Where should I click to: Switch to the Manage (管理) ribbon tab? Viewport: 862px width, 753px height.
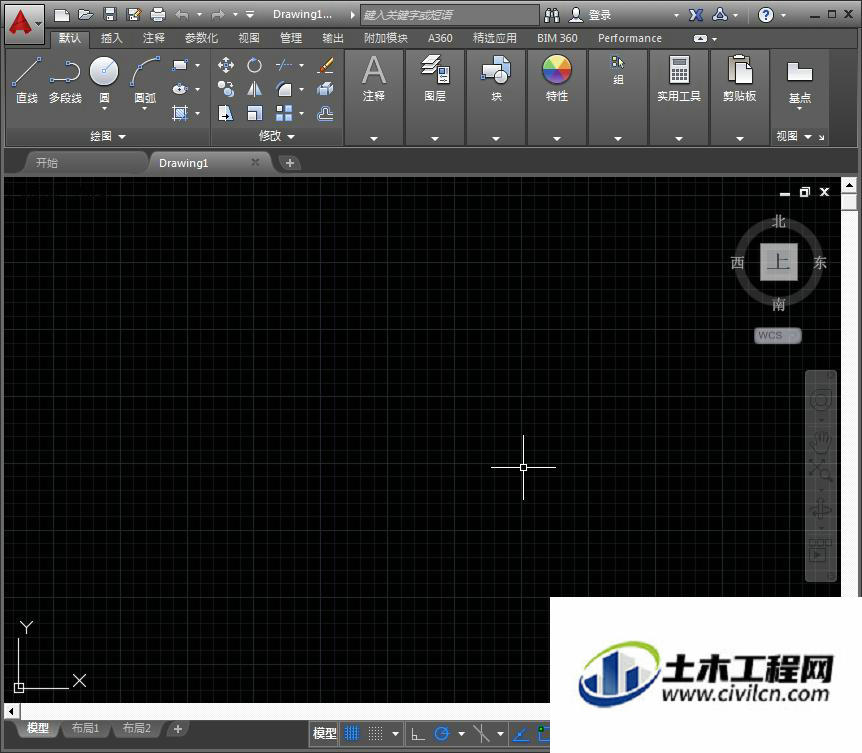coord(291,38)
